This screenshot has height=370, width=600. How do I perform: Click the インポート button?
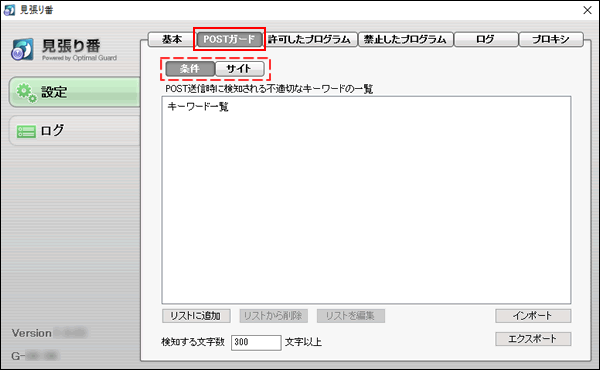coord(533,316)
